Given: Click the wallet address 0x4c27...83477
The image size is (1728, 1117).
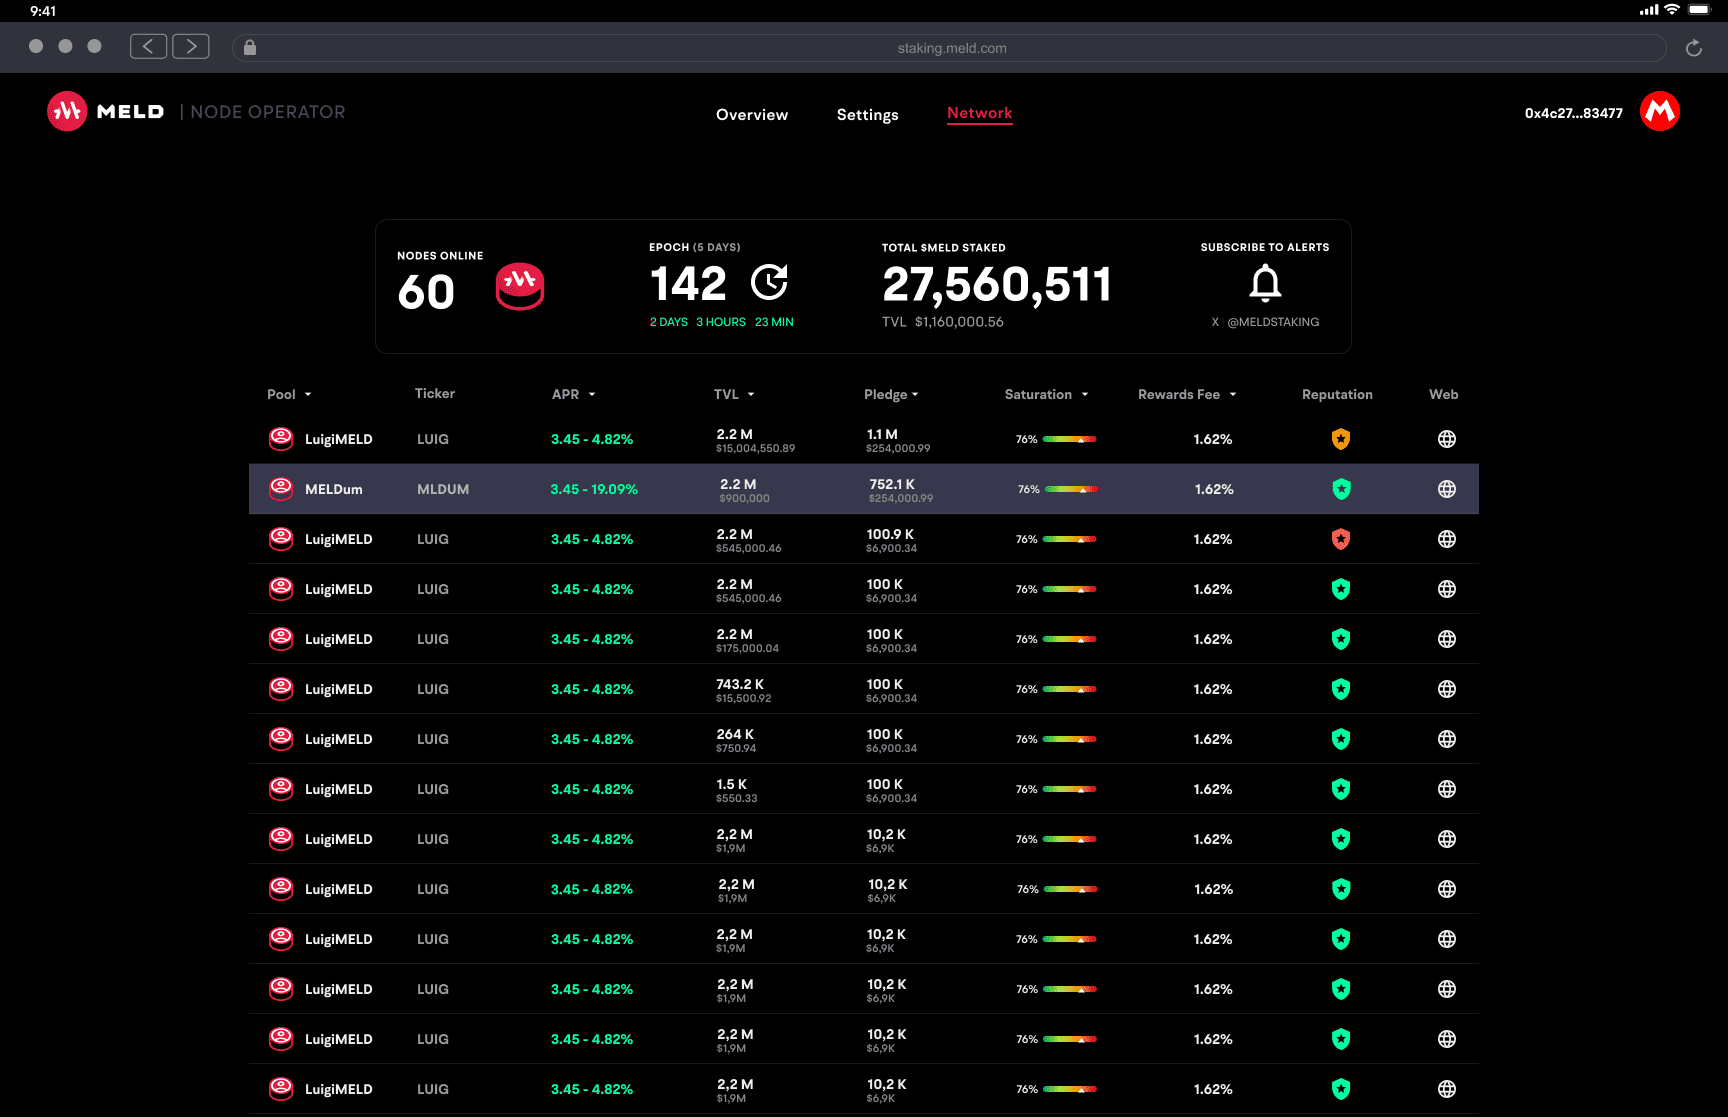Looking at the screenshot, I should coord(1573,113).
